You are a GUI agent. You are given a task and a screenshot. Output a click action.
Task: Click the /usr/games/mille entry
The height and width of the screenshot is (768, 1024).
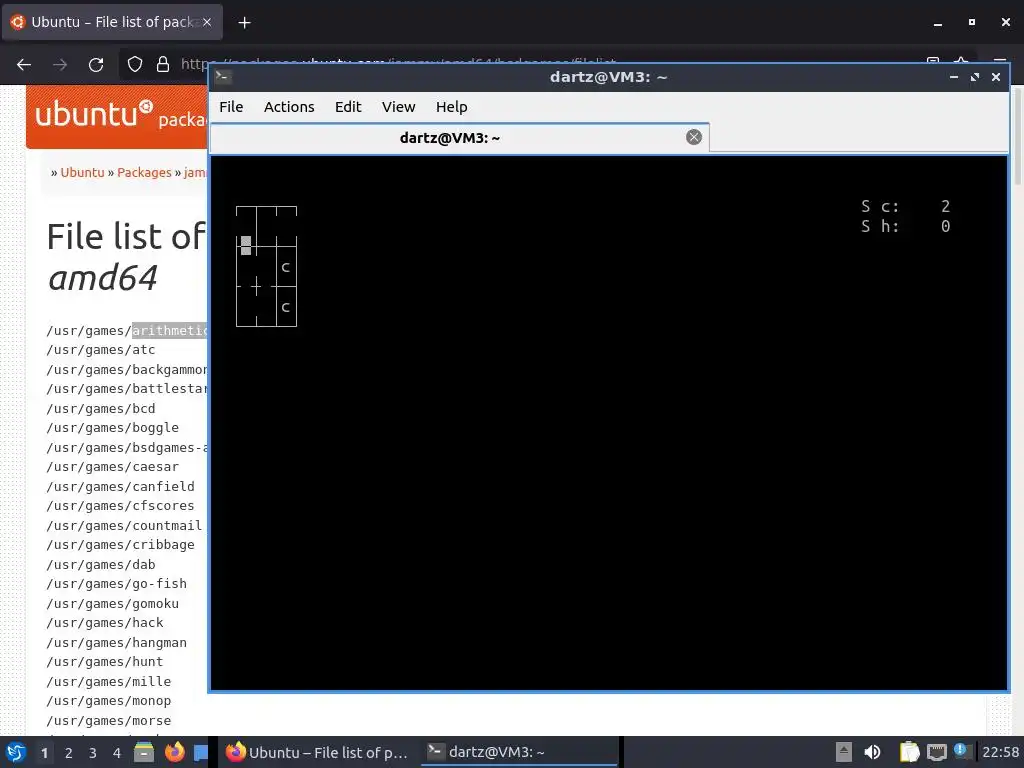coord(108,682)
